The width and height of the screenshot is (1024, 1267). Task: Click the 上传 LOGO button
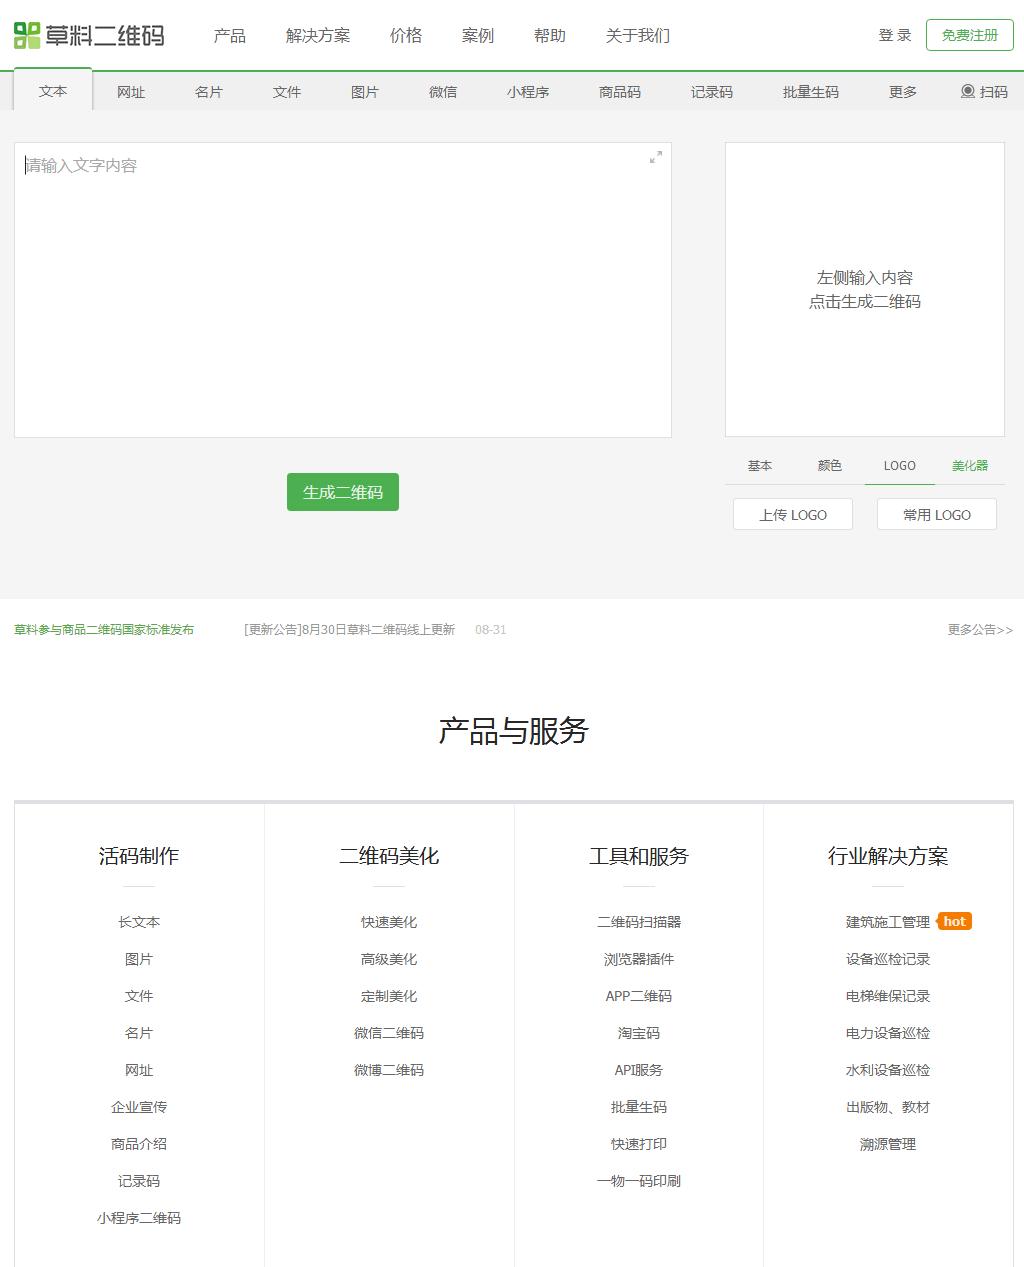pyautogui.click(x=792, y=514)
